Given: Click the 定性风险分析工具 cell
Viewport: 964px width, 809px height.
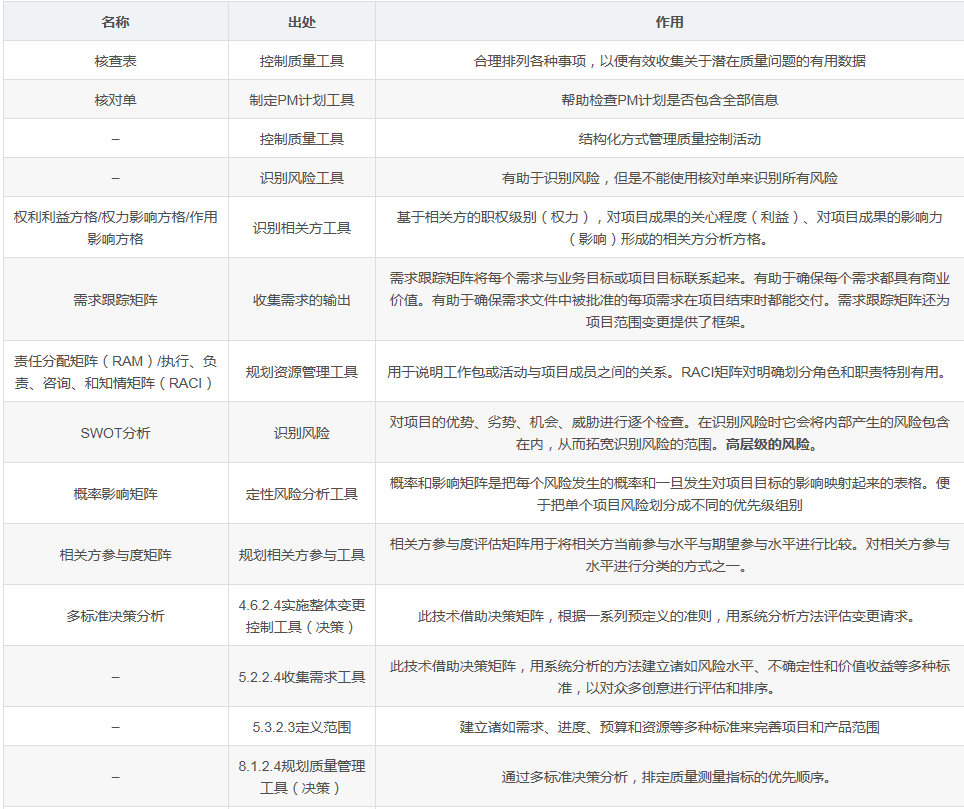Looking at the screenshot, I should click(302, 493).
